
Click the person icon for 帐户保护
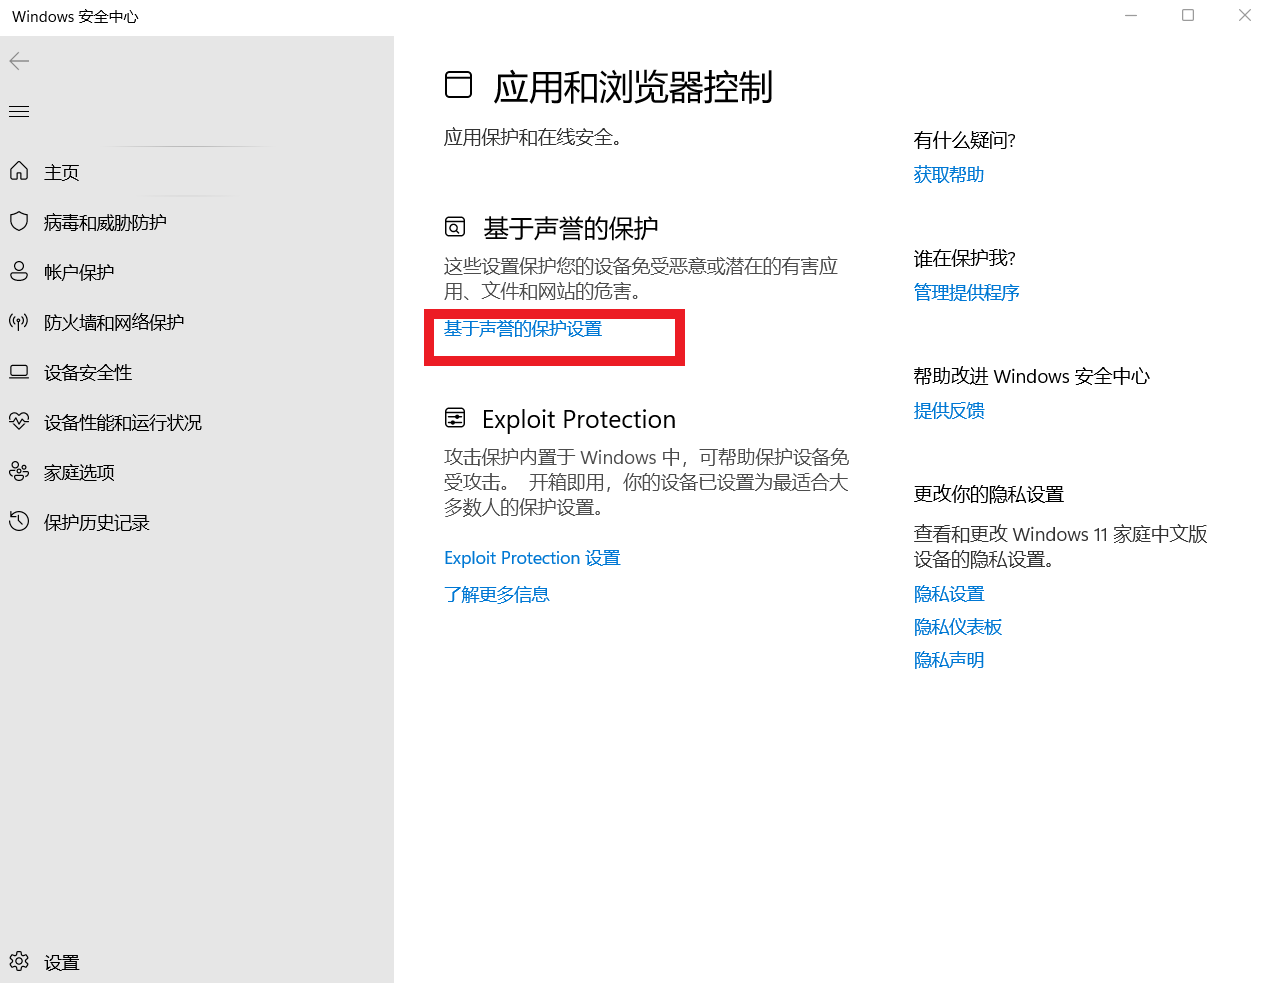19,271
